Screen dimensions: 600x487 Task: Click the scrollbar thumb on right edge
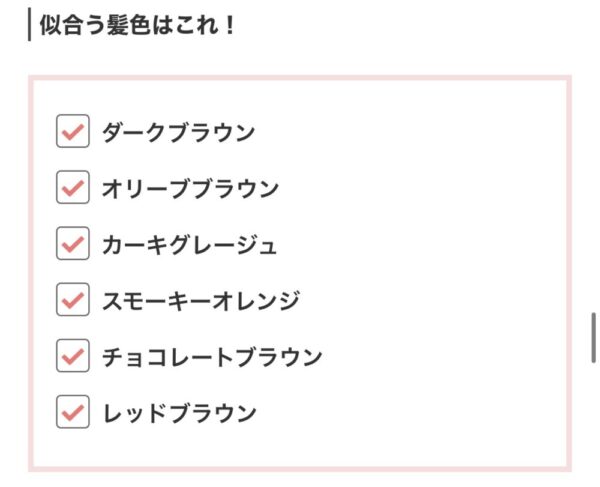pyautogui.click(x=593, y=337)
